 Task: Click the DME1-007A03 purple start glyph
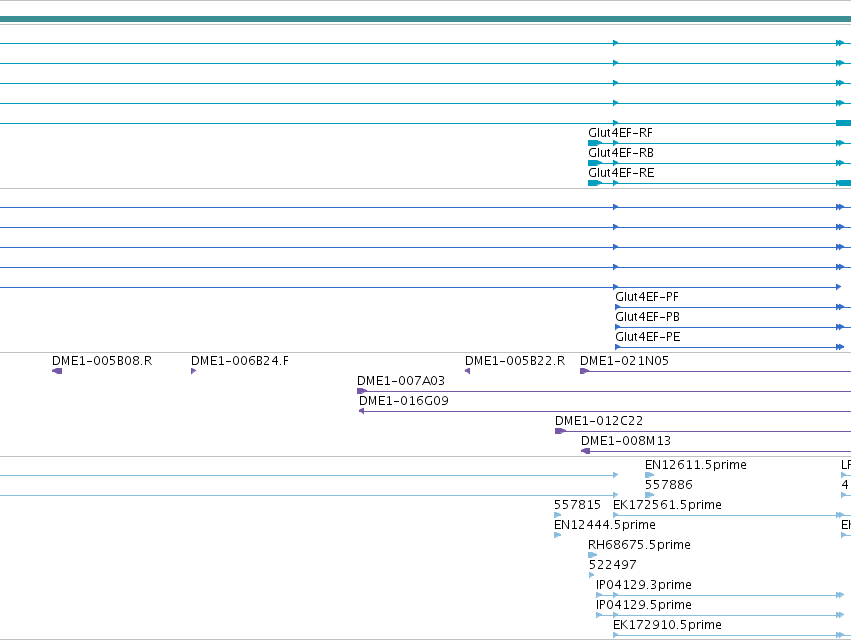click(x=362, y=391)
